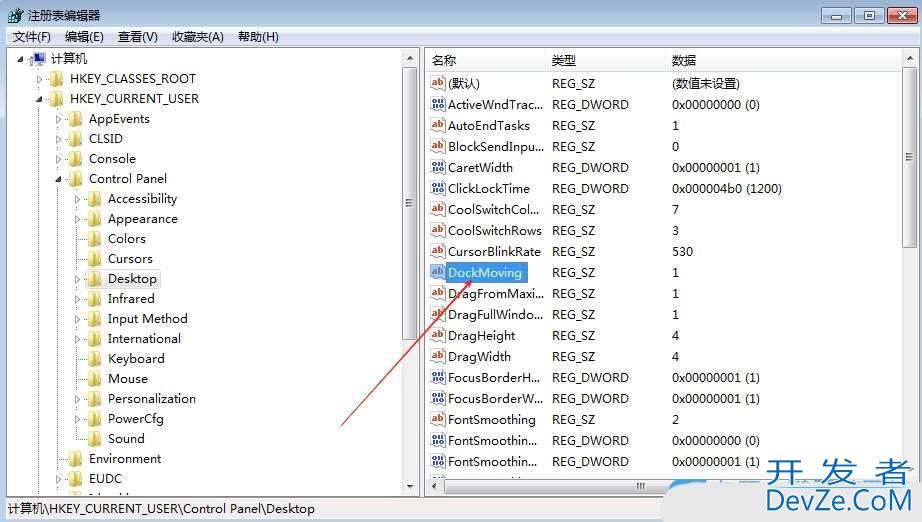This screenshot has width=922, height=522.
Task: Select the EUDC tree key
Action: click(x=105, y=478)
